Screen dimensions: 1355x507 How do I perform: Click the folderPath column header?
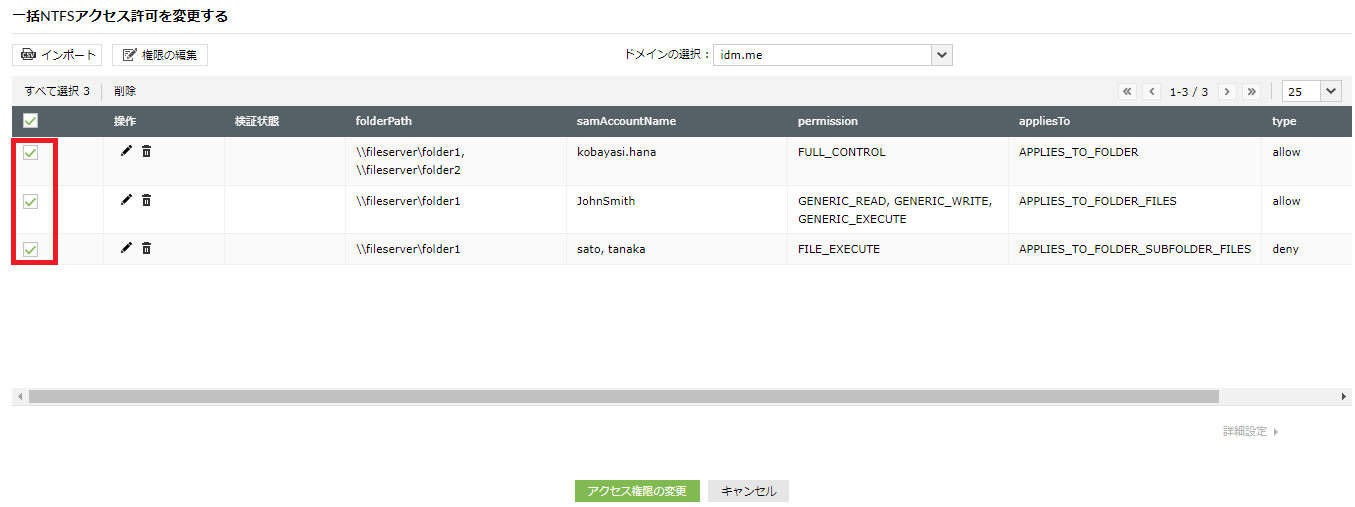pos(384,121)
